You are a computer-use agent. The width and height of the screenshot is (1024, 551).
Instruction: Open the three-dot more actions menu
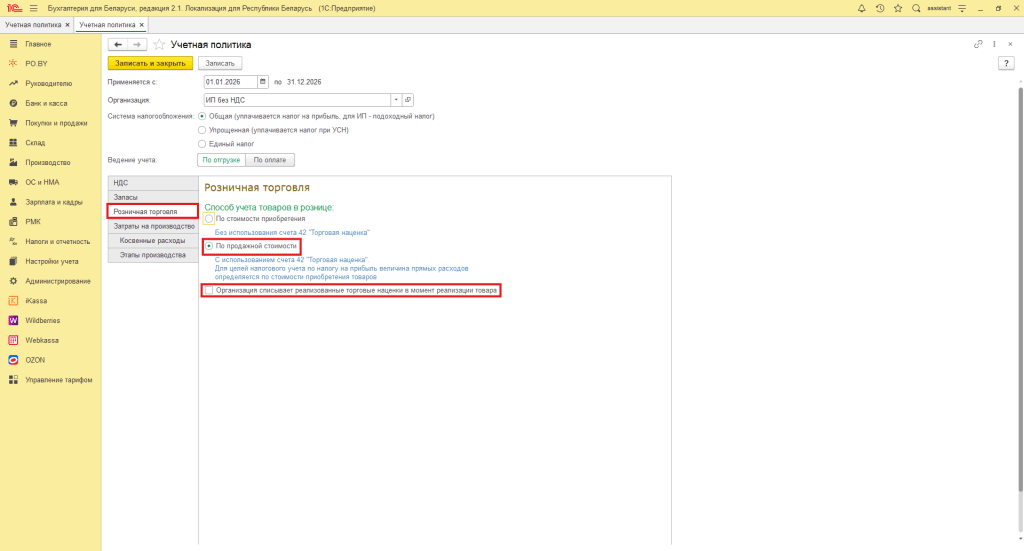(993, 45)
